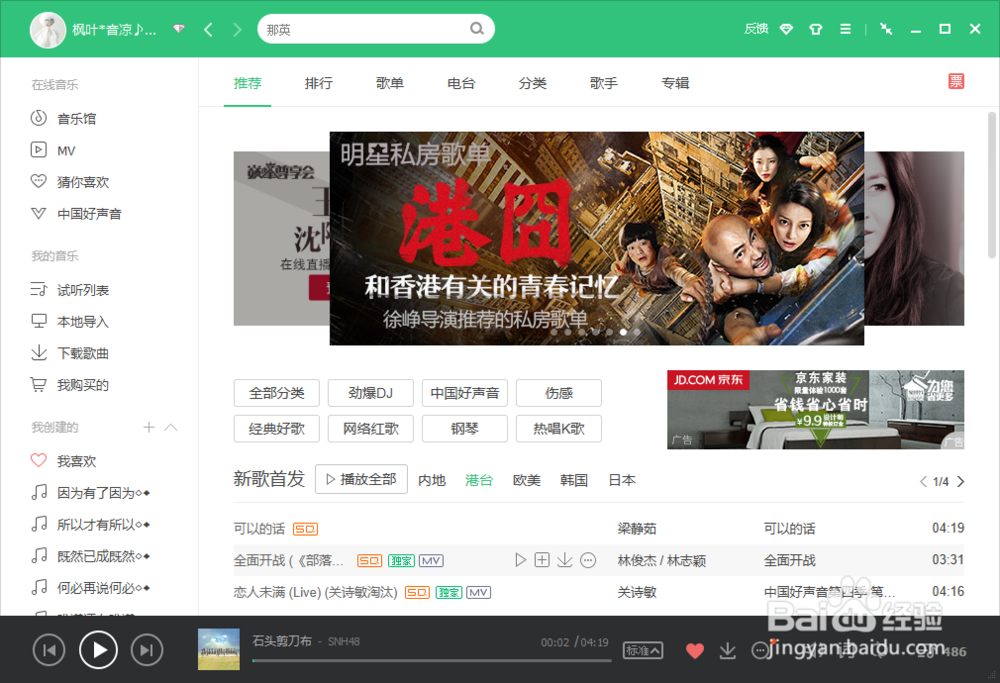
Task: Go forward with the right arrow
Action: (x=237, y=29)
